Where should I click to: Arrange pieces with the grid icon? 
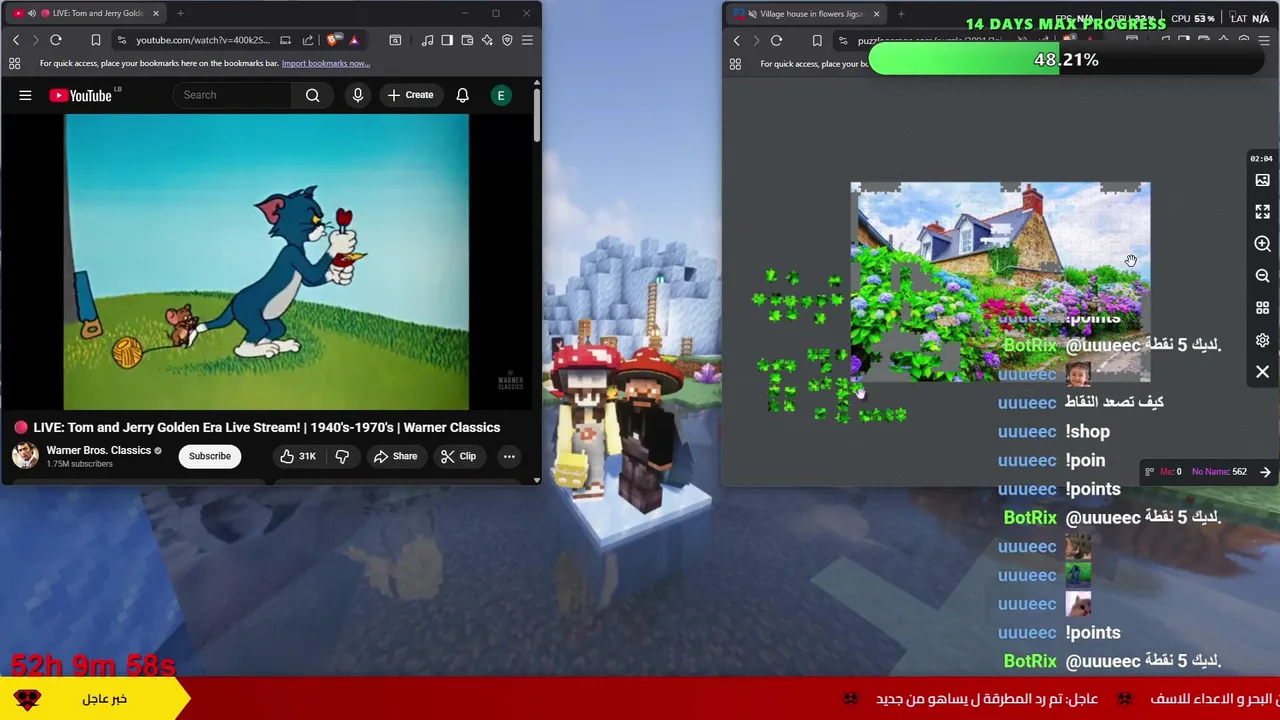click(1262, 308)
